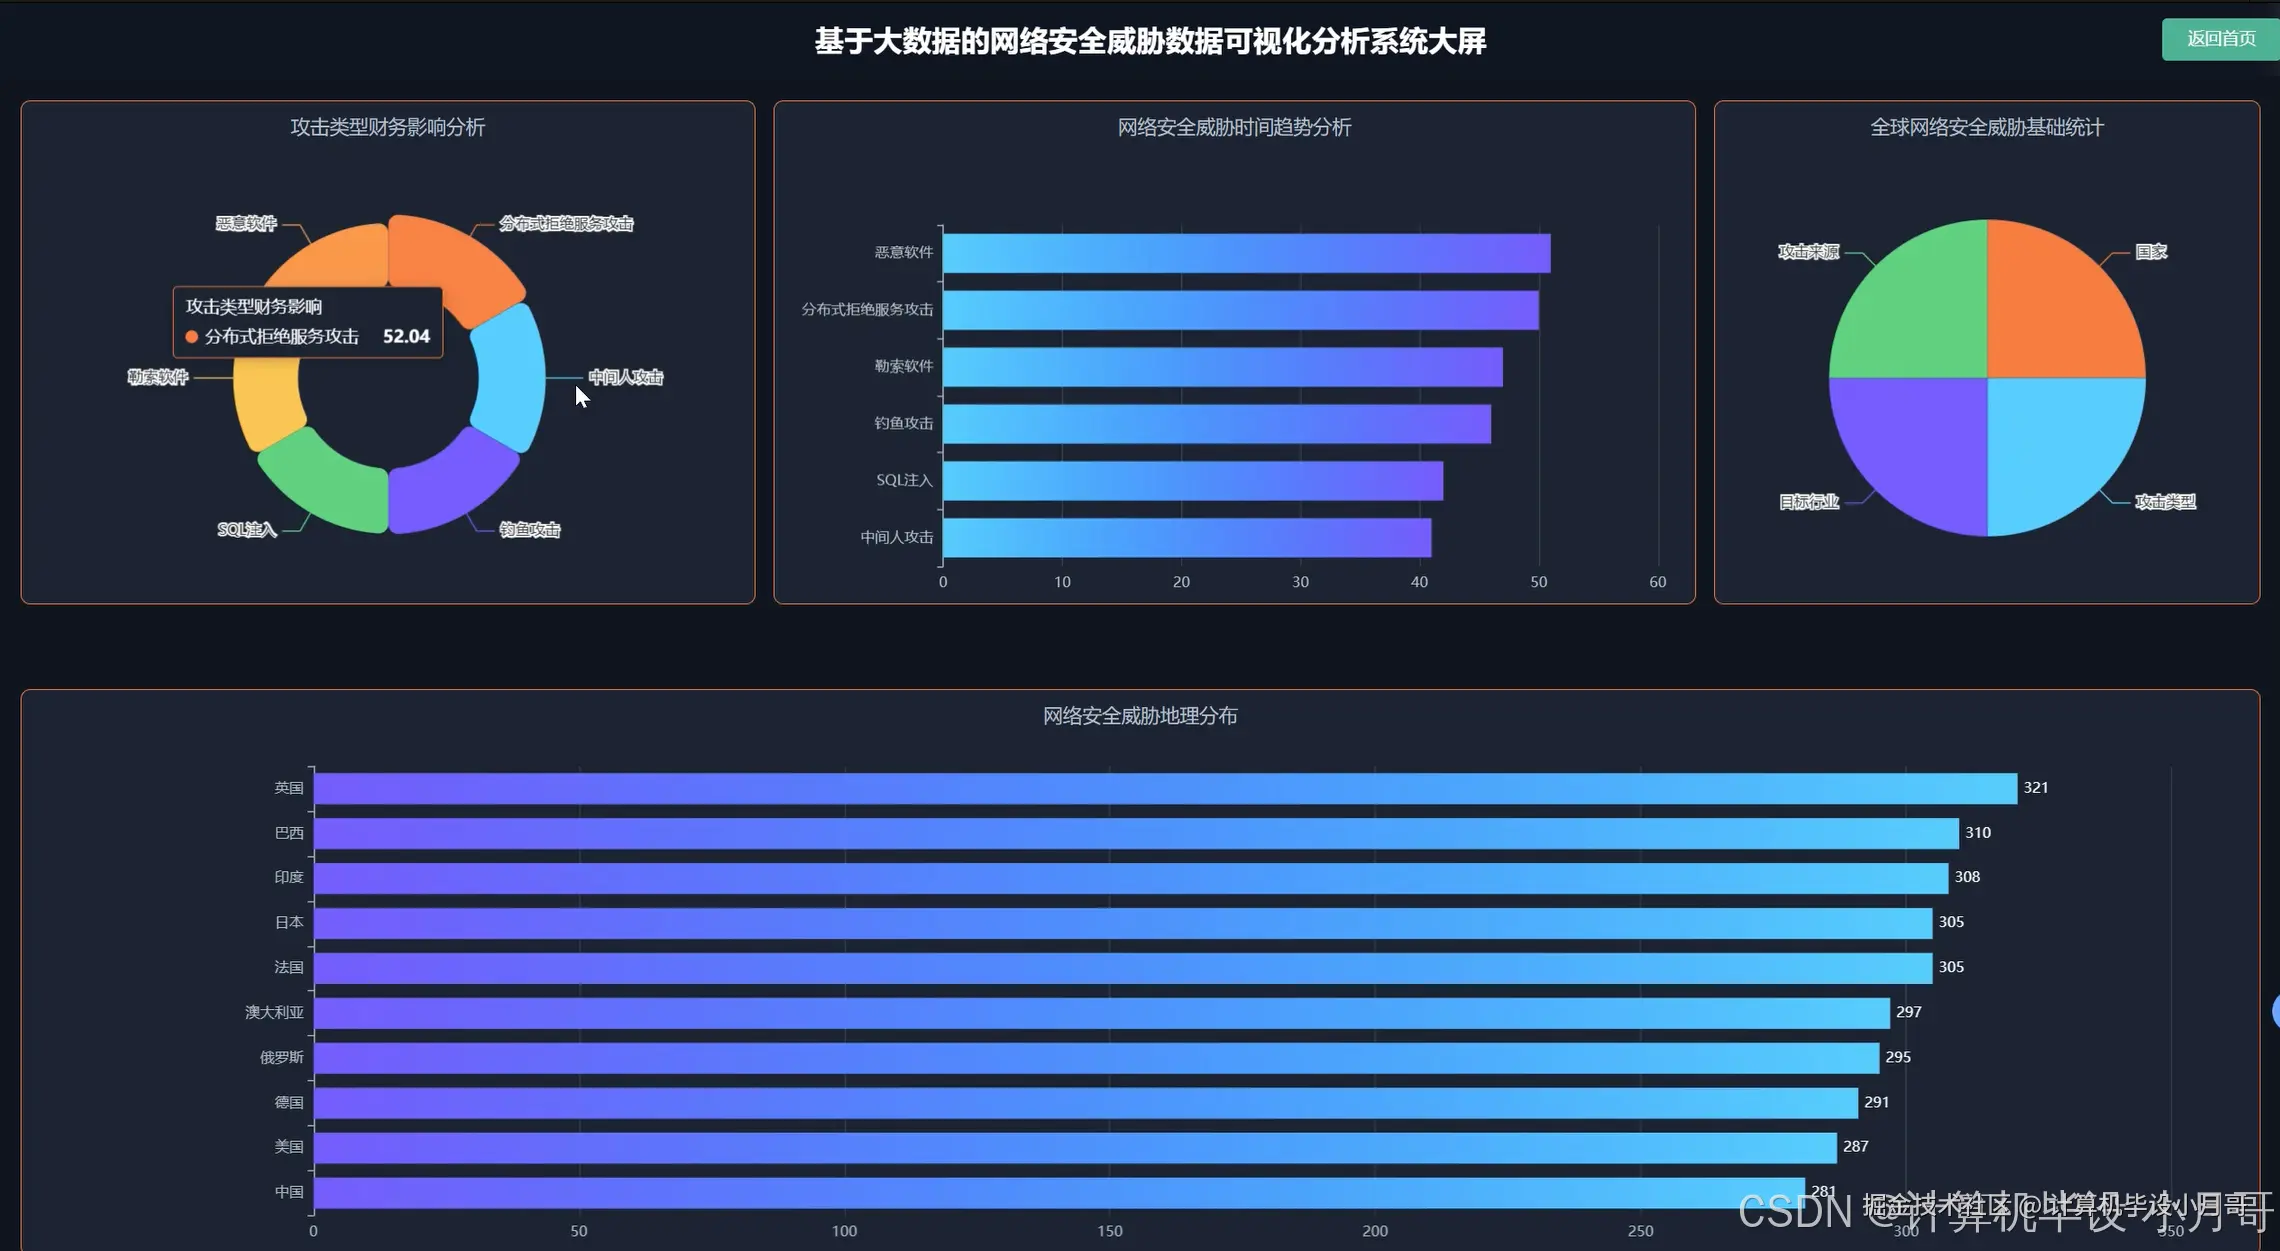The image size is (2280, 1251).
Task: Click the 中间人攻击 horizontal bar
Action: [x=1186, y=538]
